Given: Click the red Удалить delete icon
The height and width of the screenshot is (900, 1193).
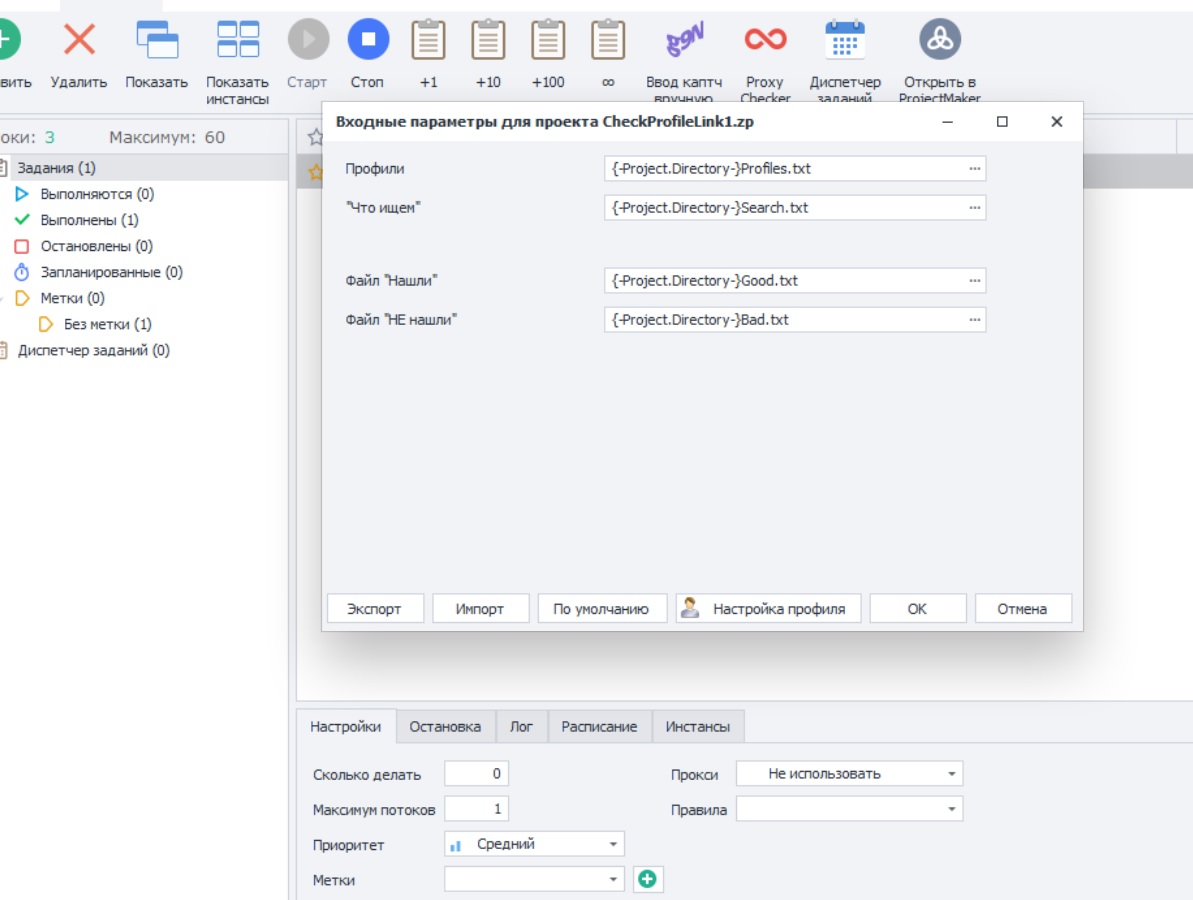Looking at the screenshot, I should 79,40.
